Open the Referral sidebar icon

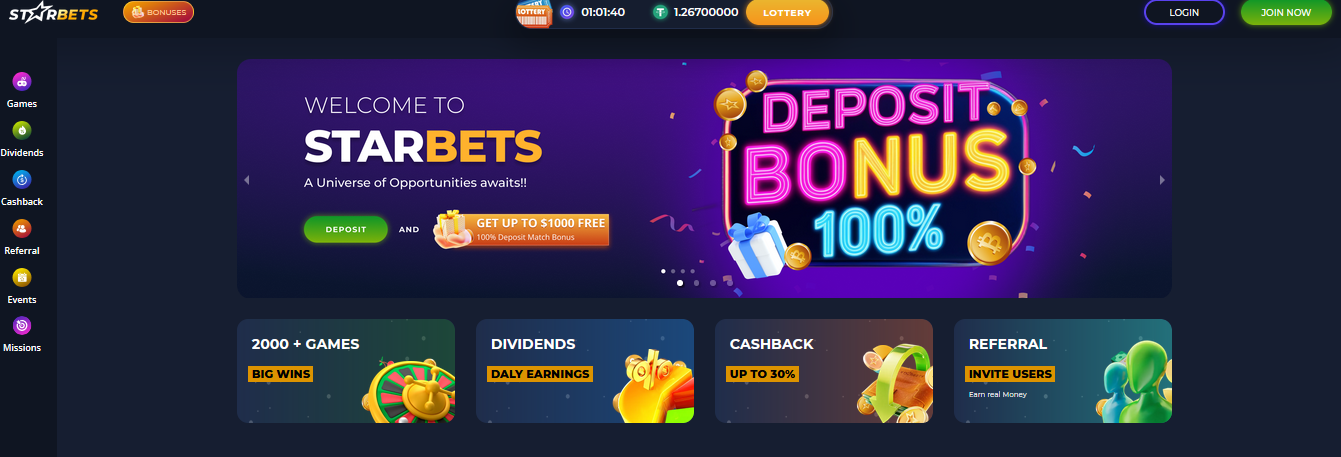22,228
